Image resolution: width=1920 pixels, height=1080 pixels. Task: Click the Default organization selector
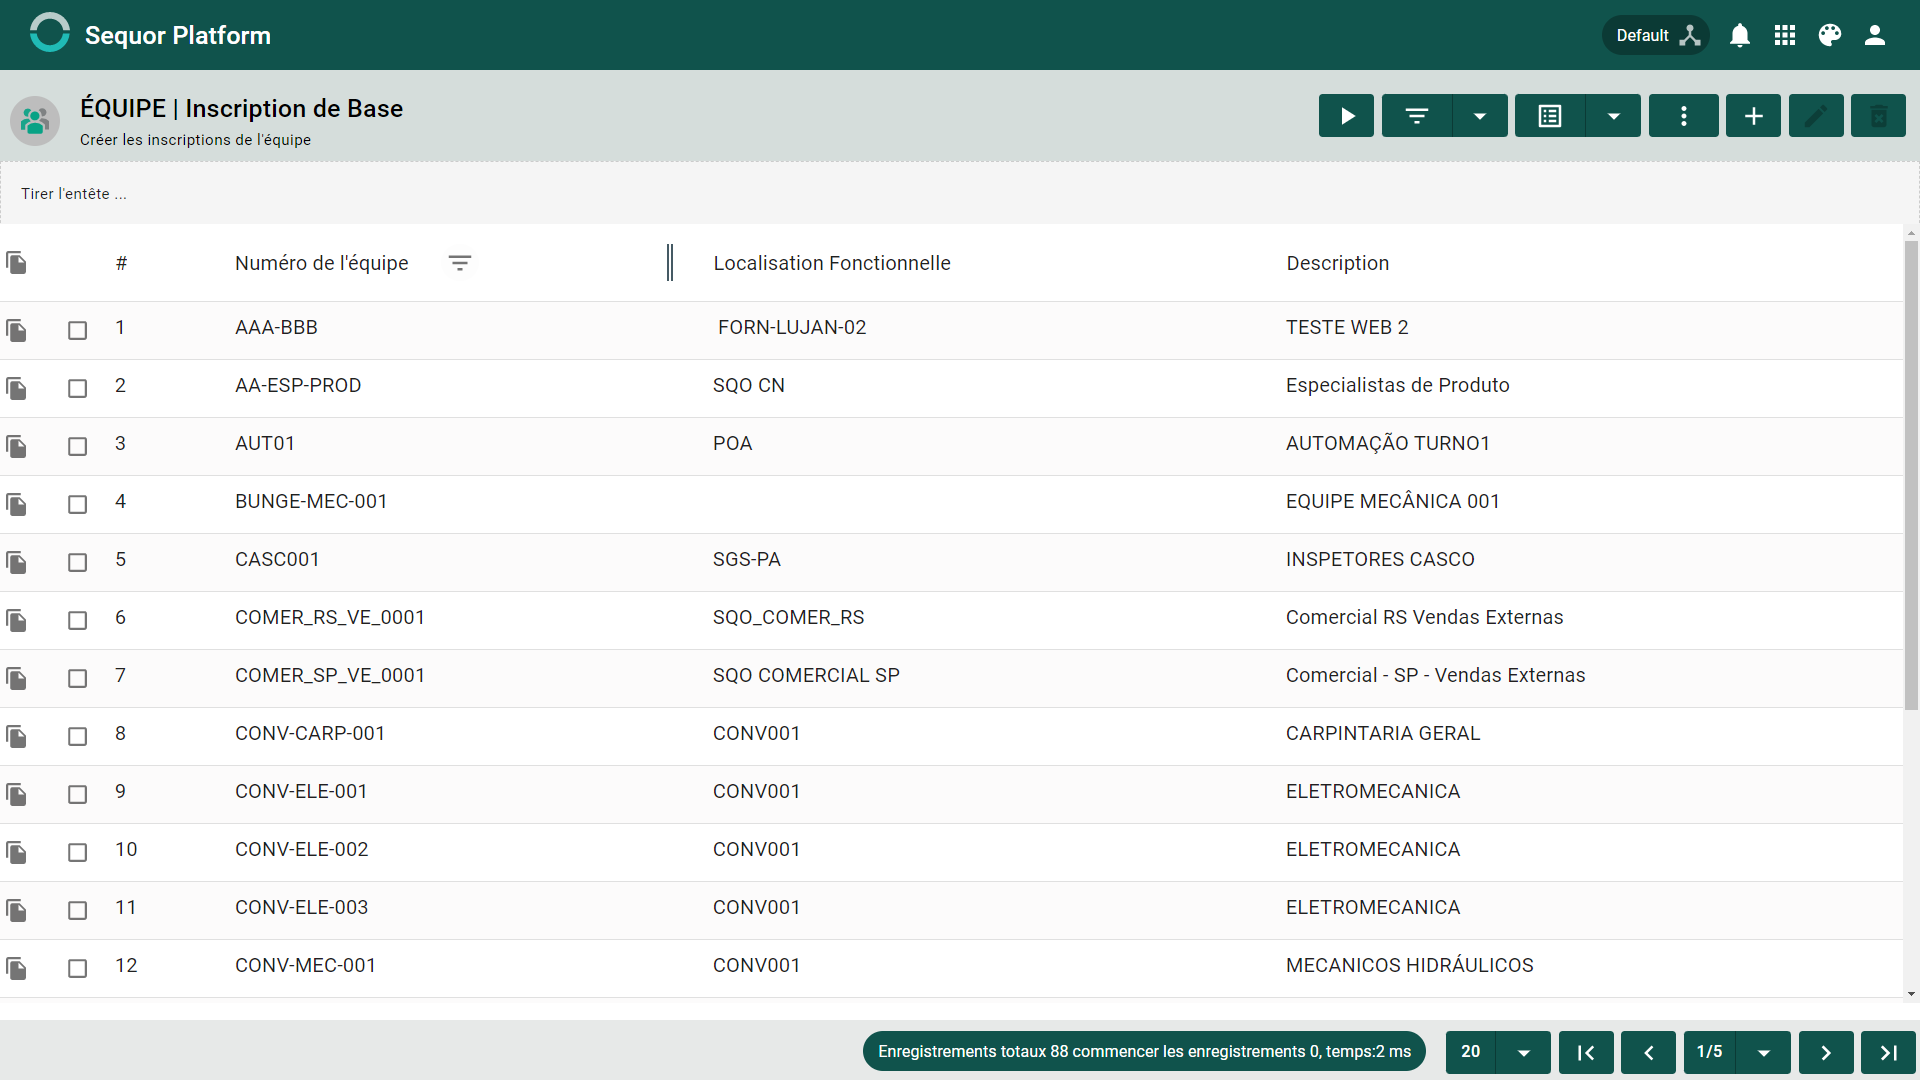[x=1657, y=35]
